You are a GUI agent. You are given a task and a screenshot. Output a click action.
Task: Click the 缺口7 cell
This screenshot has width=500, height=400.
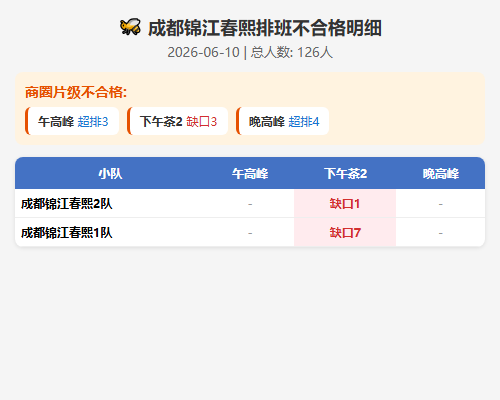pos(345,232)
